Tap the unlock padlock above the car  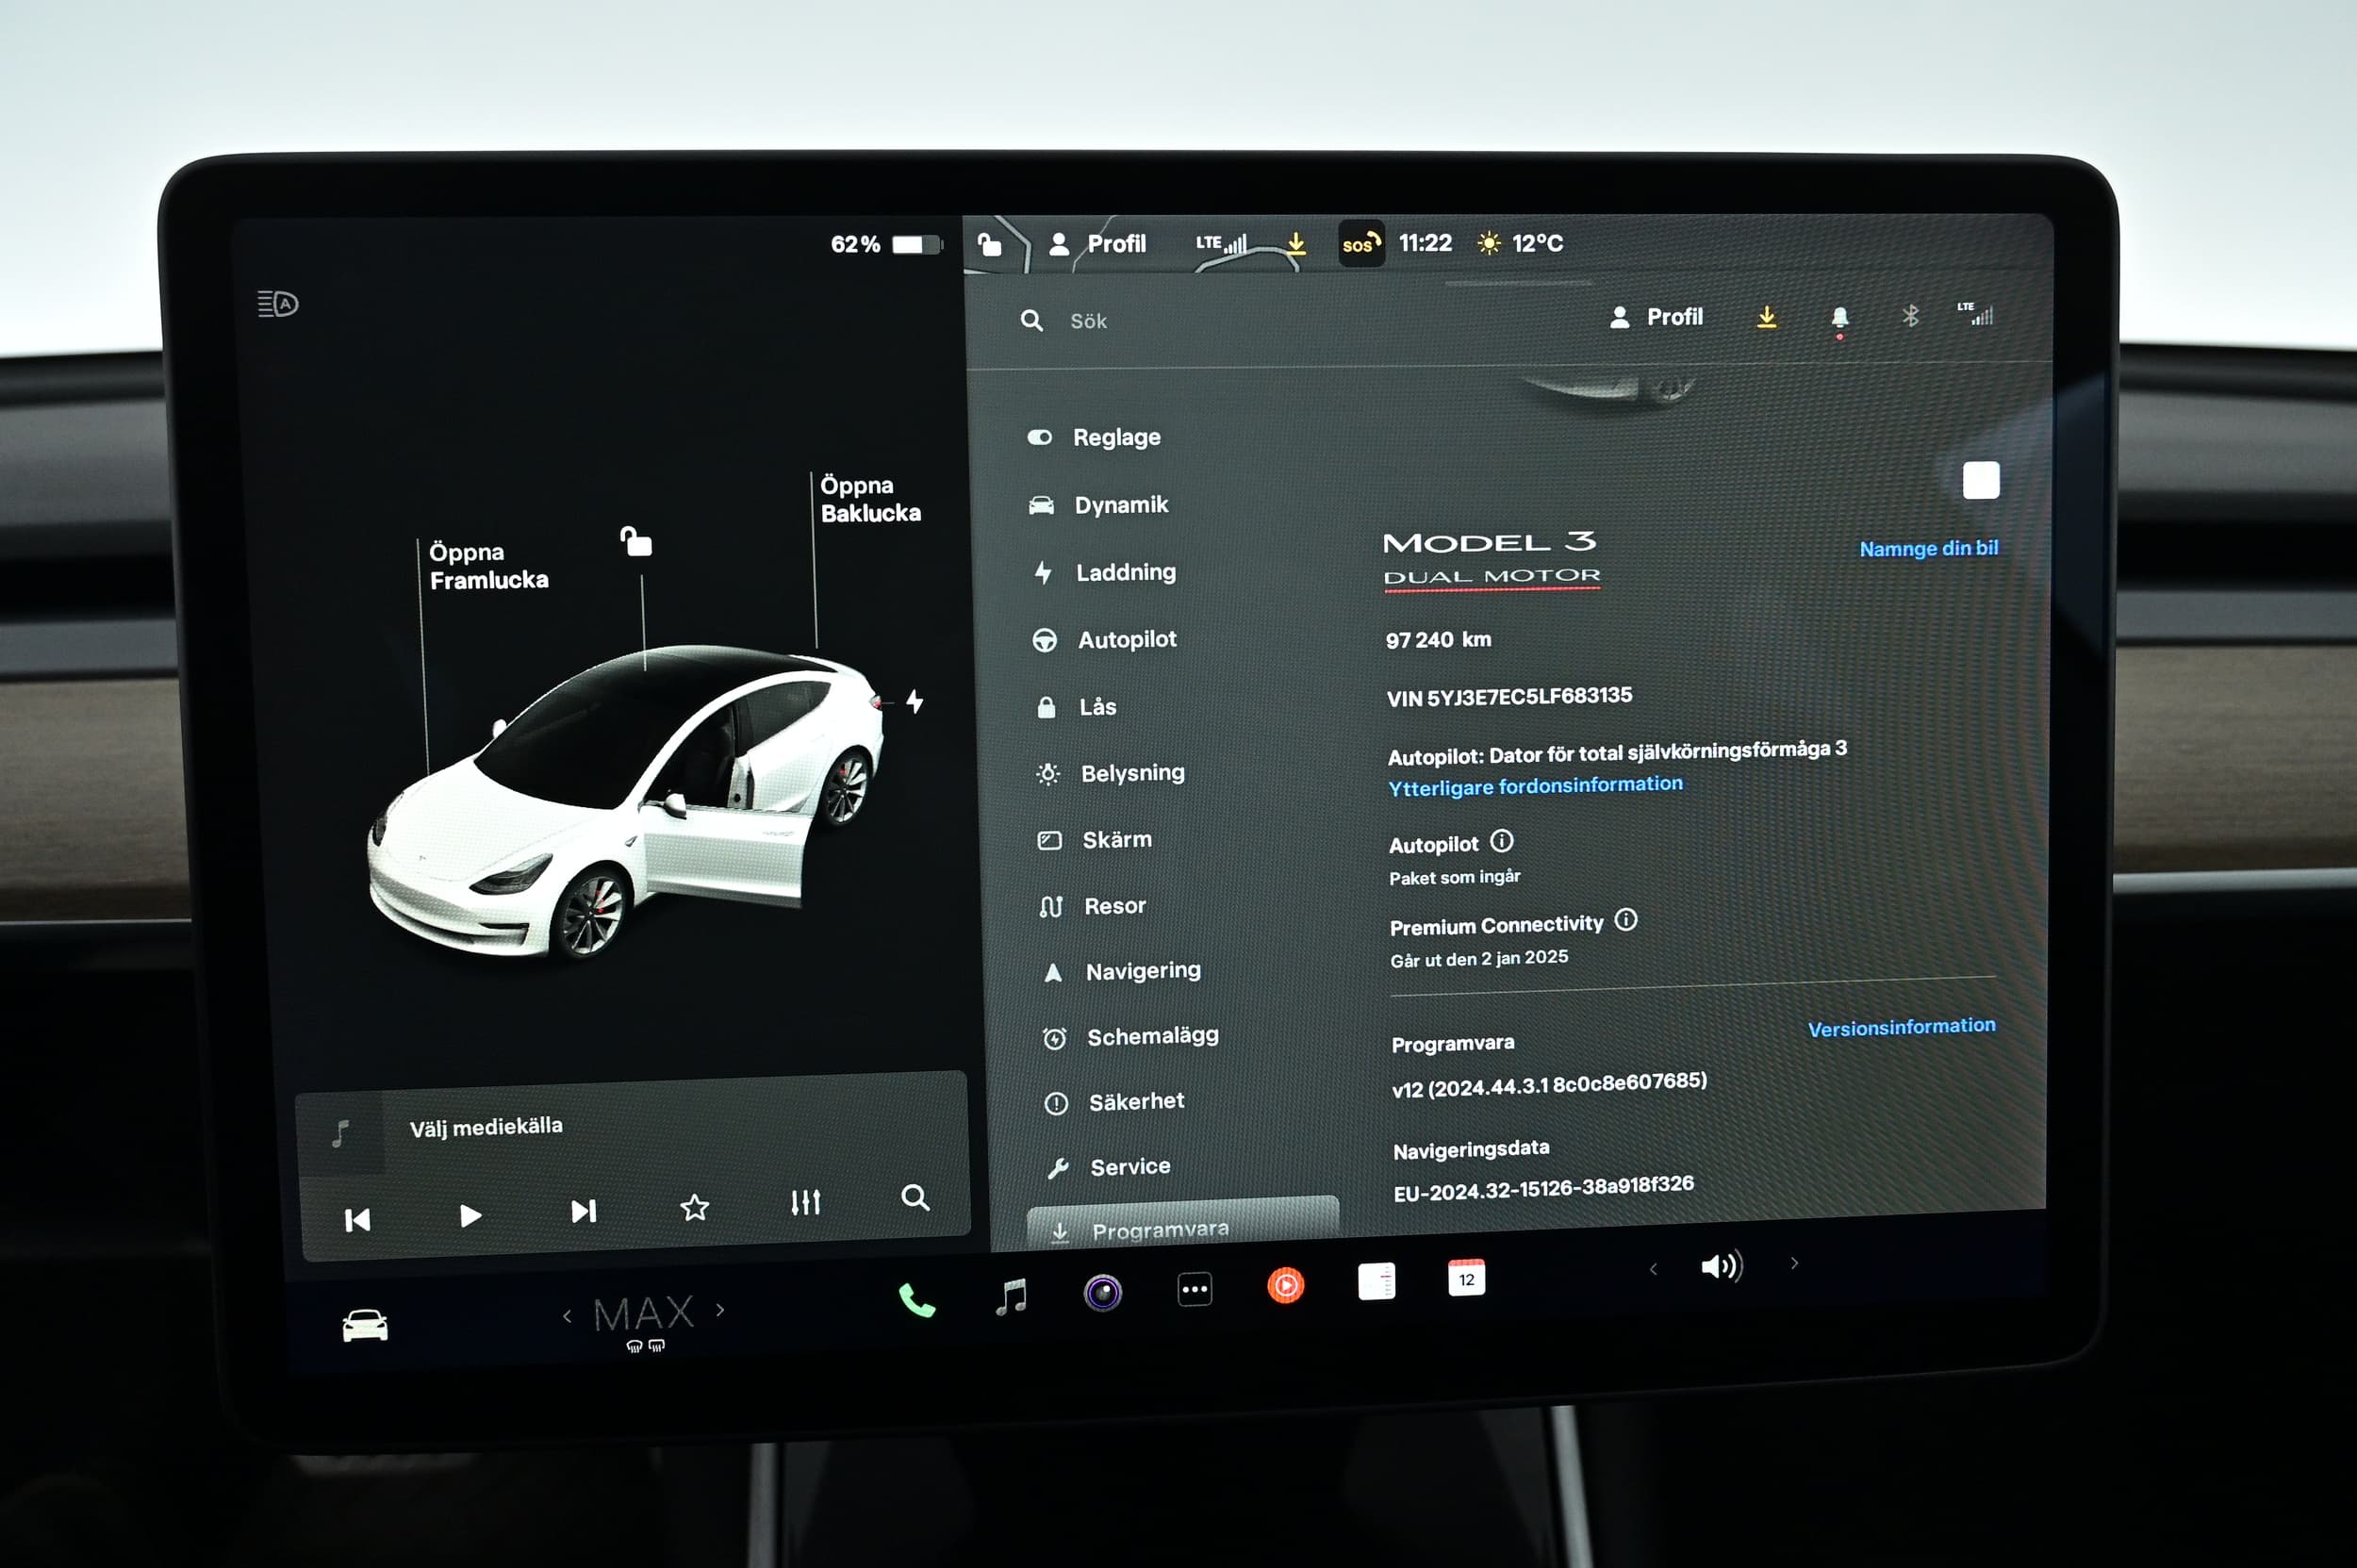pos(636,541)
